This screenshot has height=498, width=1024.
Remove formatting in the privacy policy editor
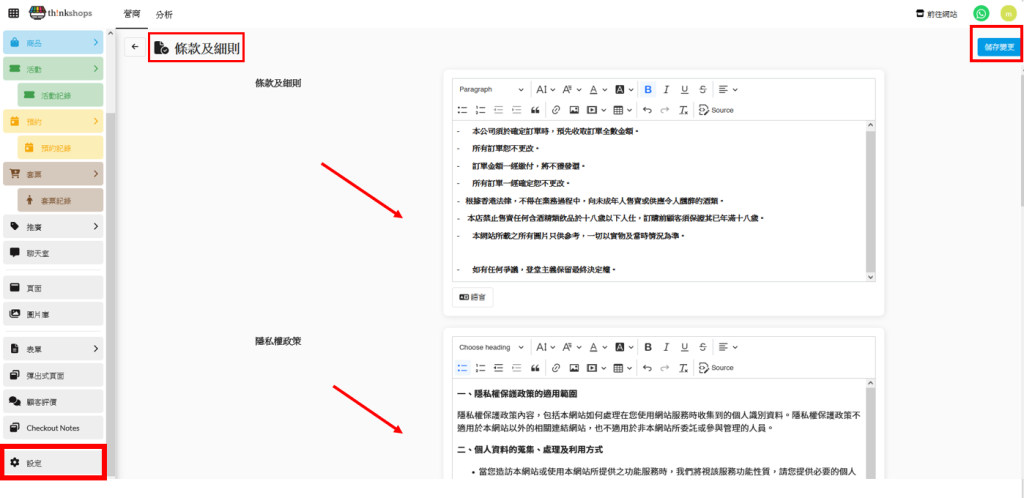tap(683, 368)
